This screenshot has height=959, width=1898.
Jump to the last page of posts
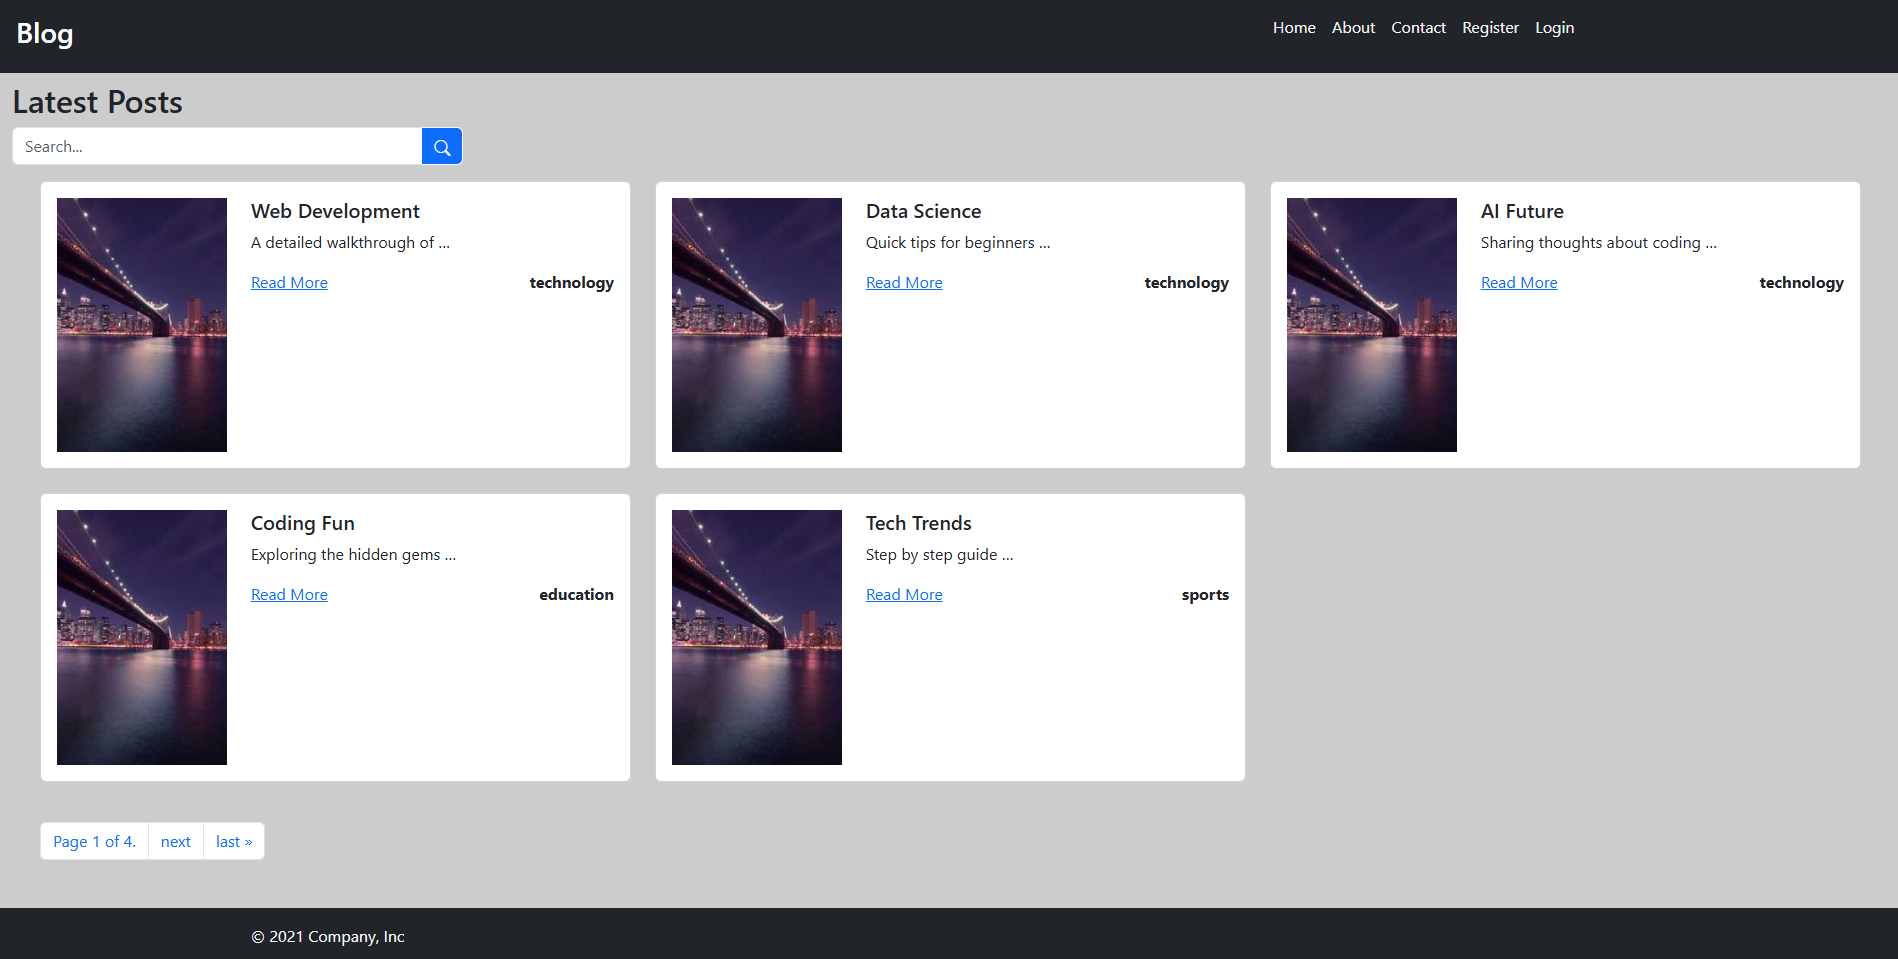pos(234,842)
